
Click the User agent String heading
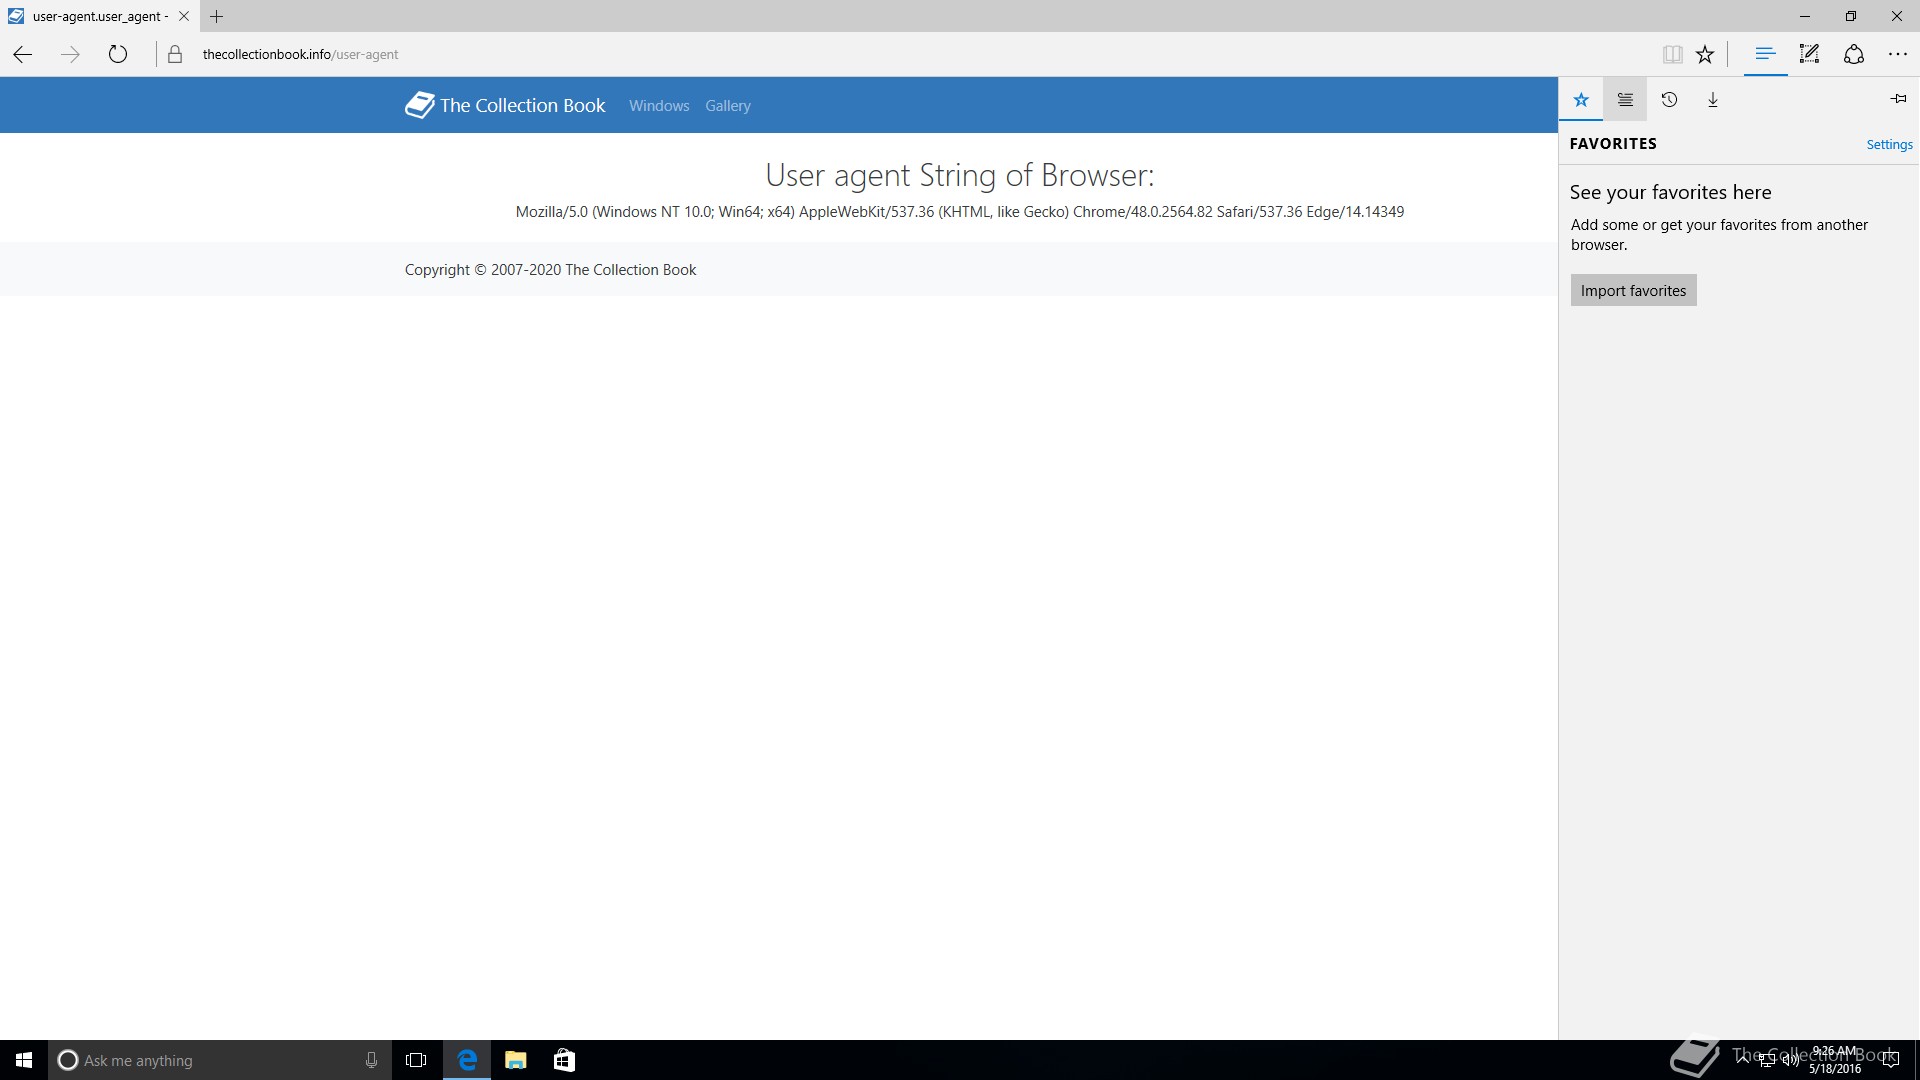959,175
